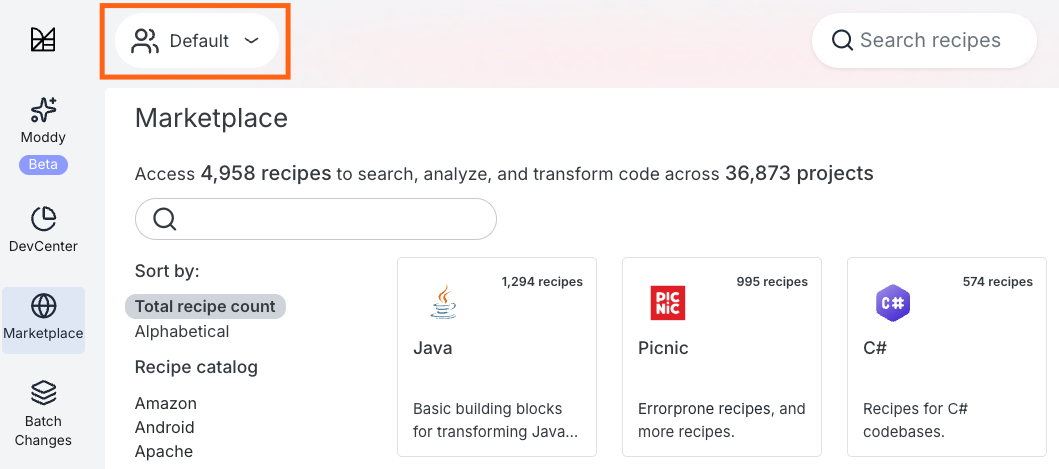The image size is (1059, 469).
Task: Sort by Total recipe count
Action: (x=205, y=307)
